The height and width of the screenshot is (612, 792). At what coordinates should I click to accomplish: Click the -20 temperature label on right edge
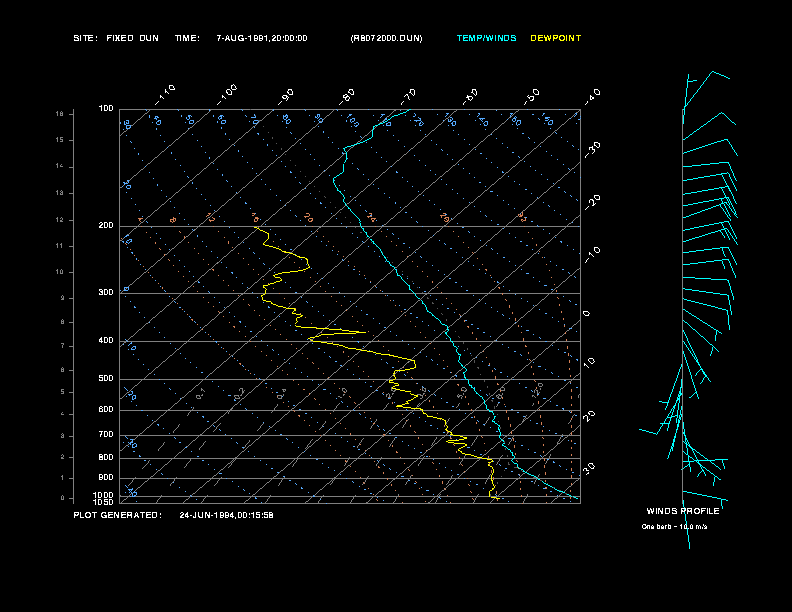[593, 202]
